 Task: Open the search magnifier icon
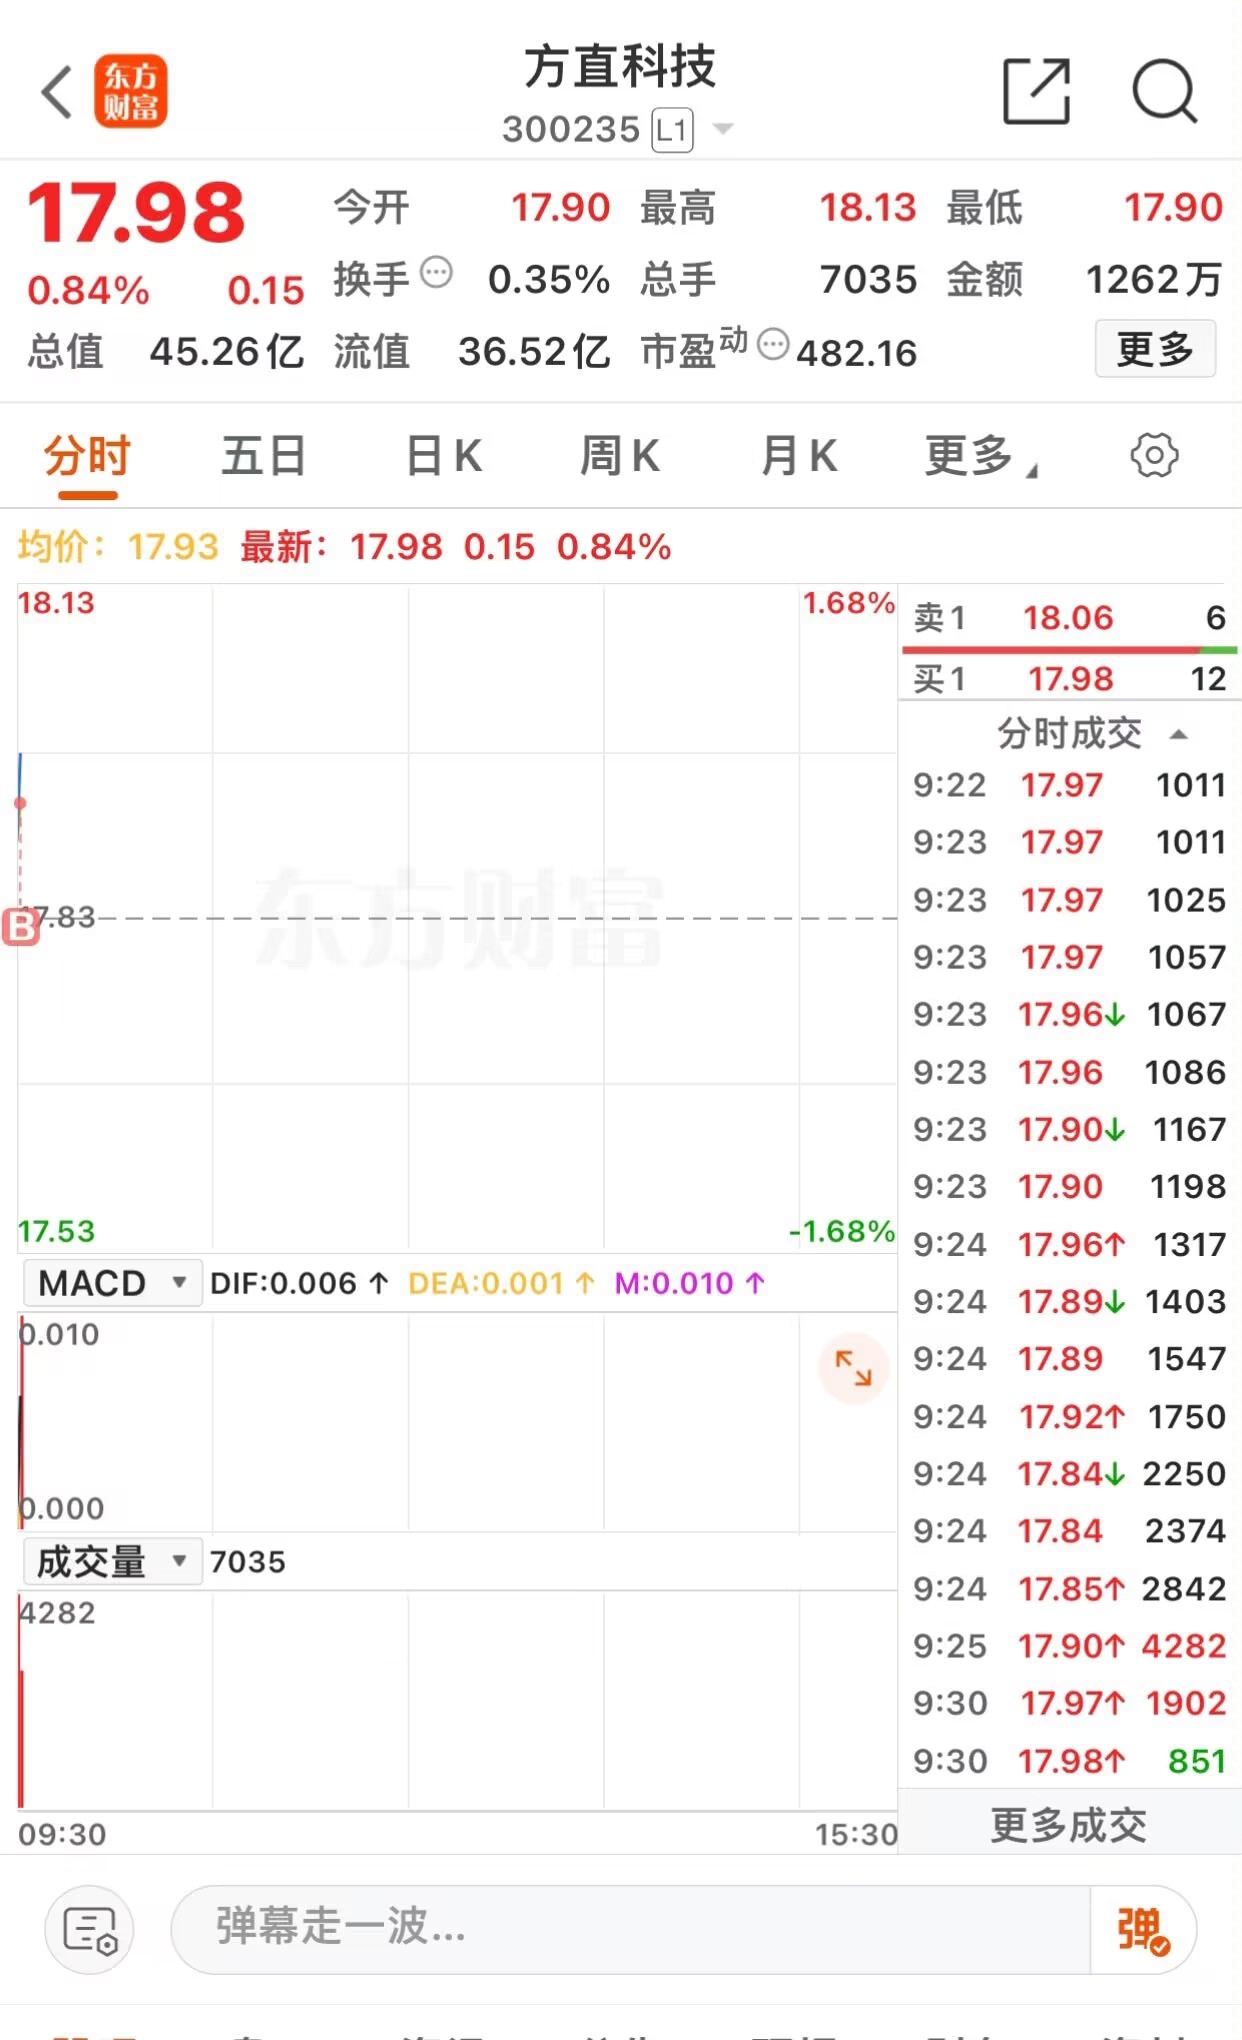click(x=1165, y=91)
